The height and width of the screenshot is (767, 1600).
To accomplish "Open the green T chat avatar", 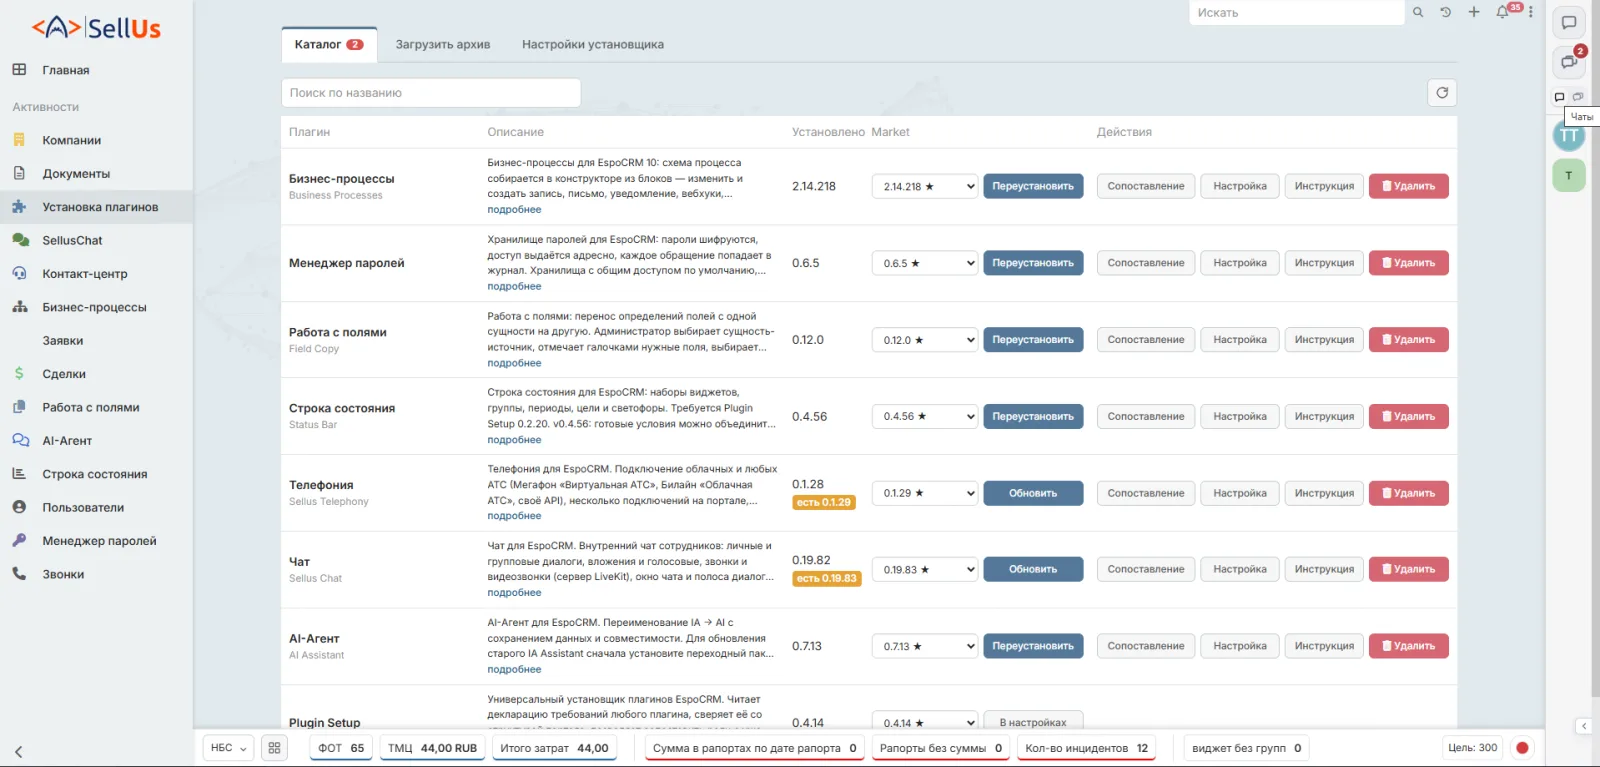I will click(1569, 176).
